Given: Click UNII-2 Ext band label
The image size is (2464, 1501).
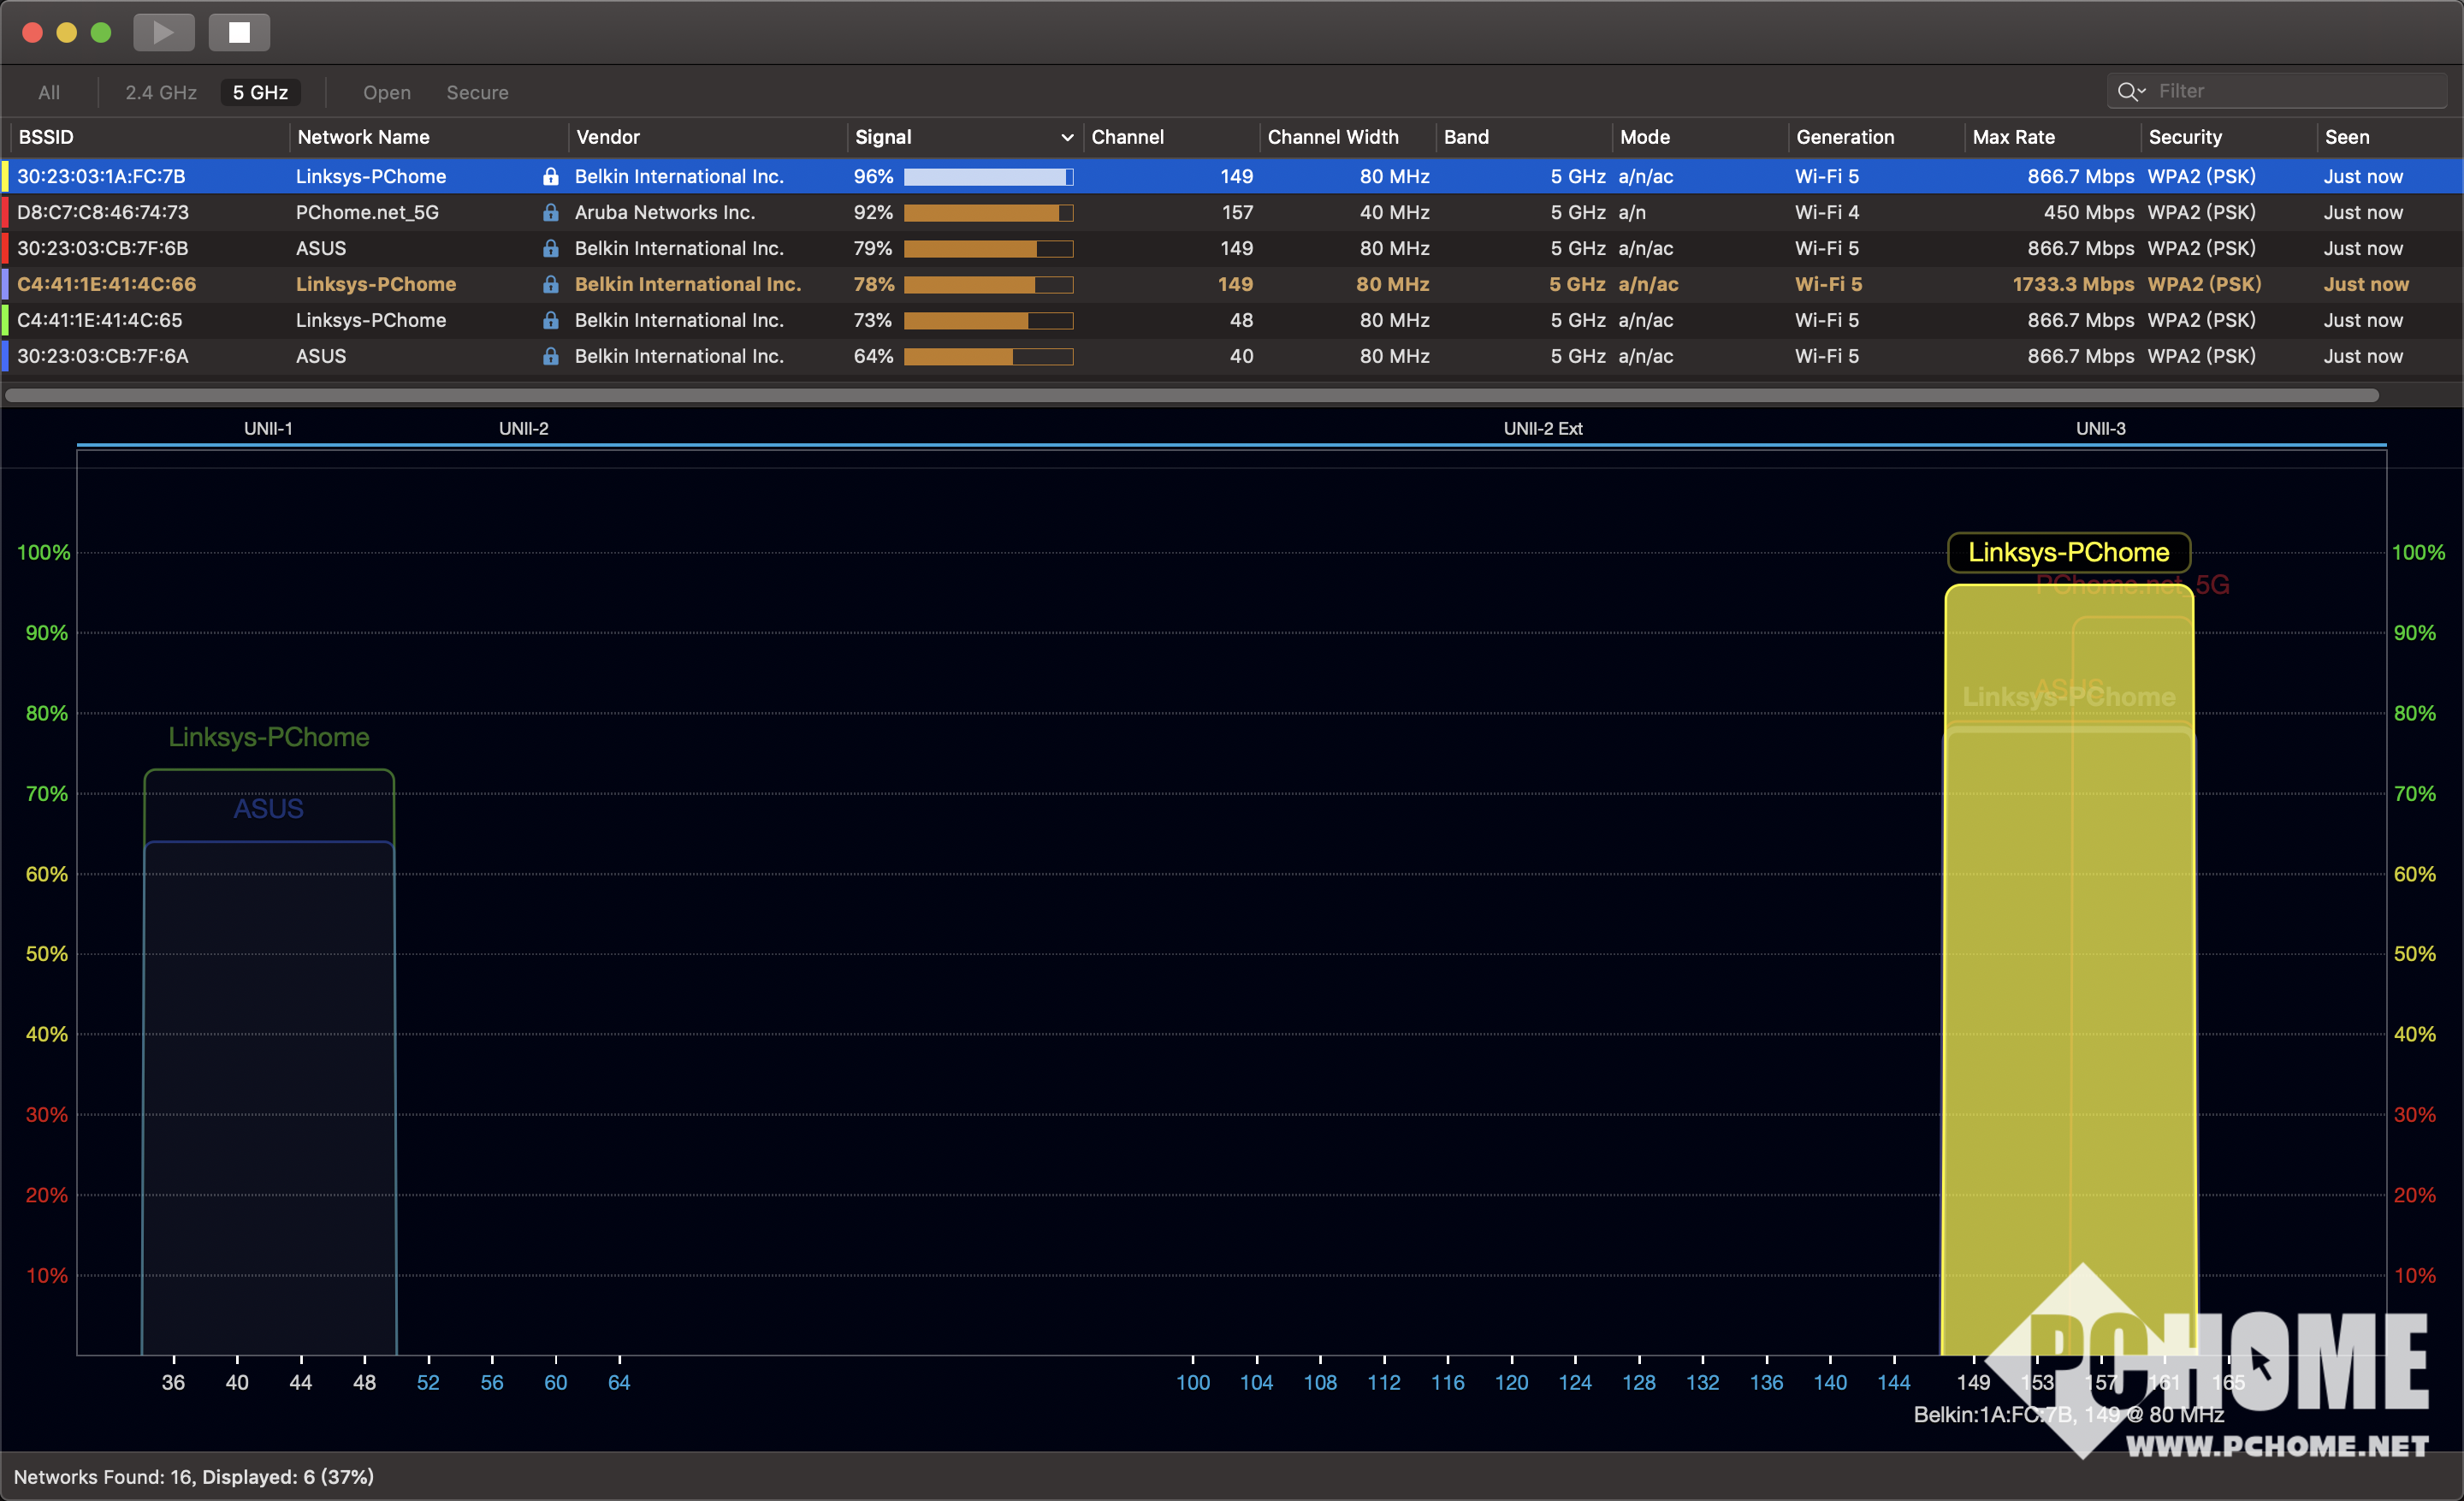Looking at the screenshot, I should click(x=1543, y=428).
